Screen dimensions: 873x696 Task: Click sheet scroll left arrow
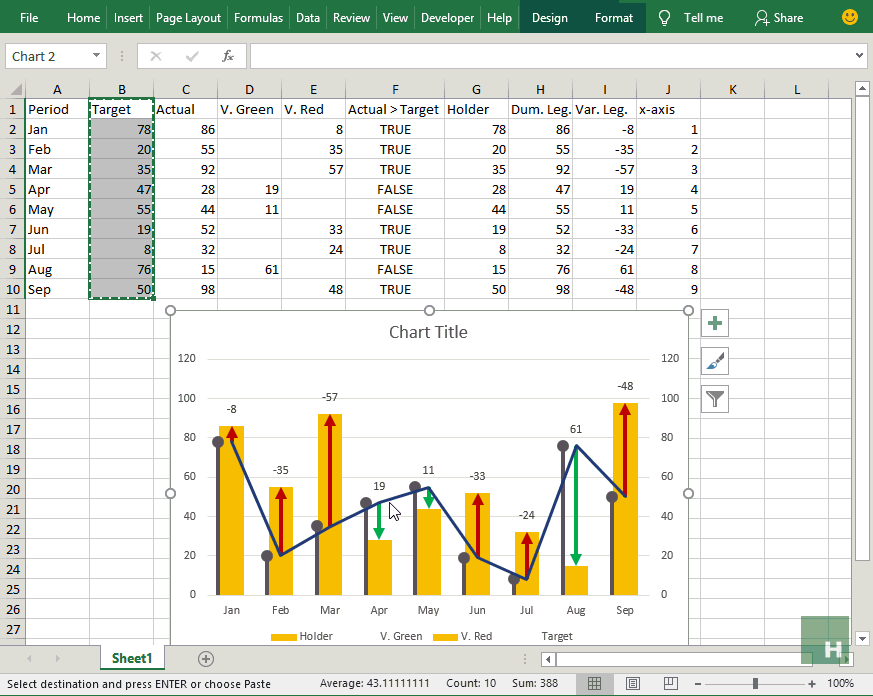[x=29, y=659]
